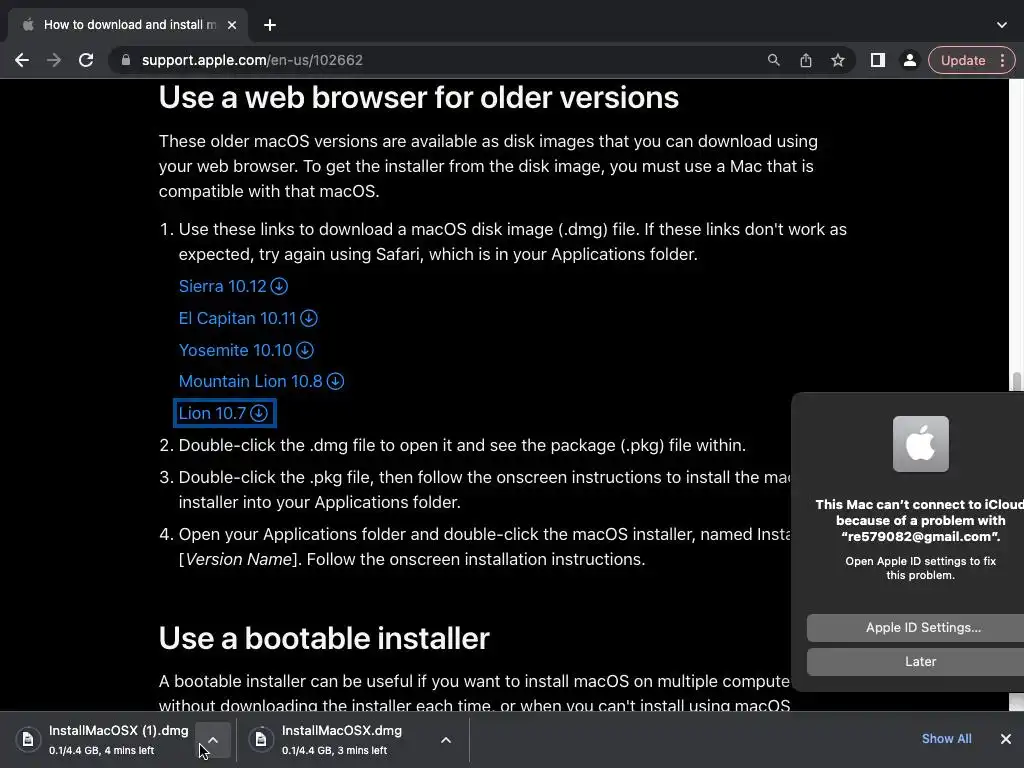
Task: Download Sierra 10.12 disk image
Action: click(x=233, y=286)
